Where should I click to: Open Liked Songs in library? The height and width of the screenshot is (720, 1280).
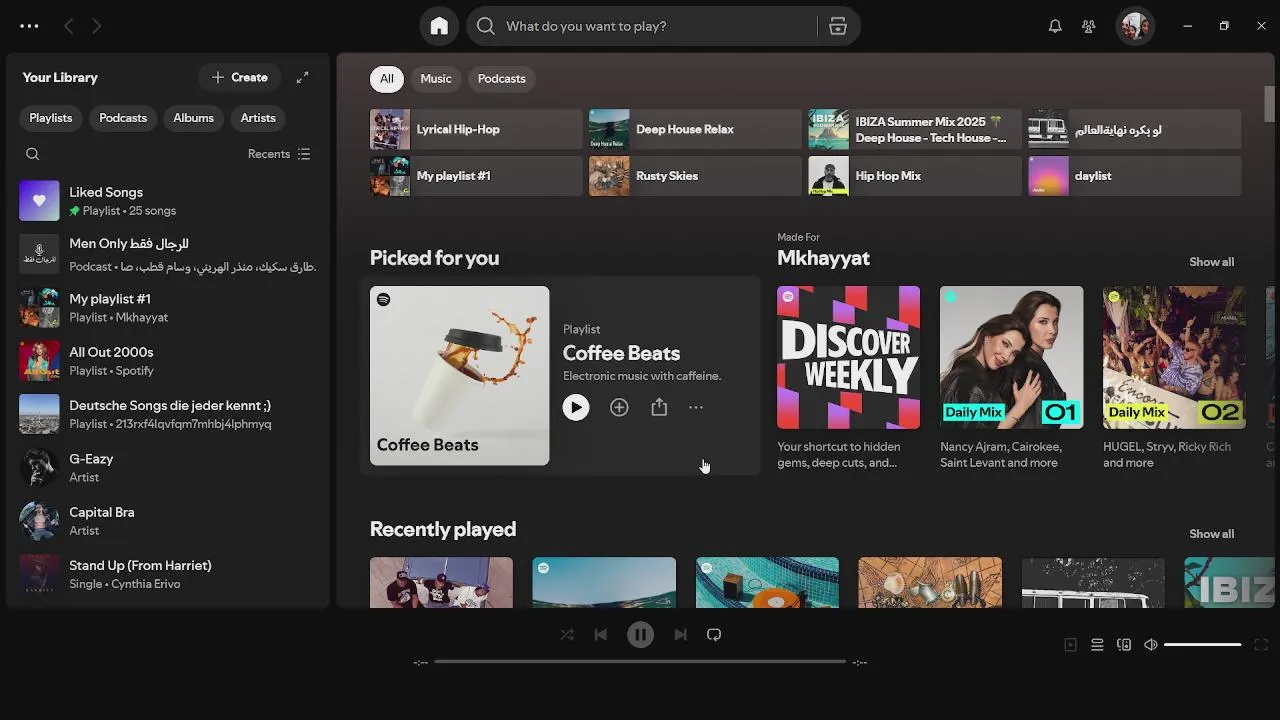(x=168, y=201)
